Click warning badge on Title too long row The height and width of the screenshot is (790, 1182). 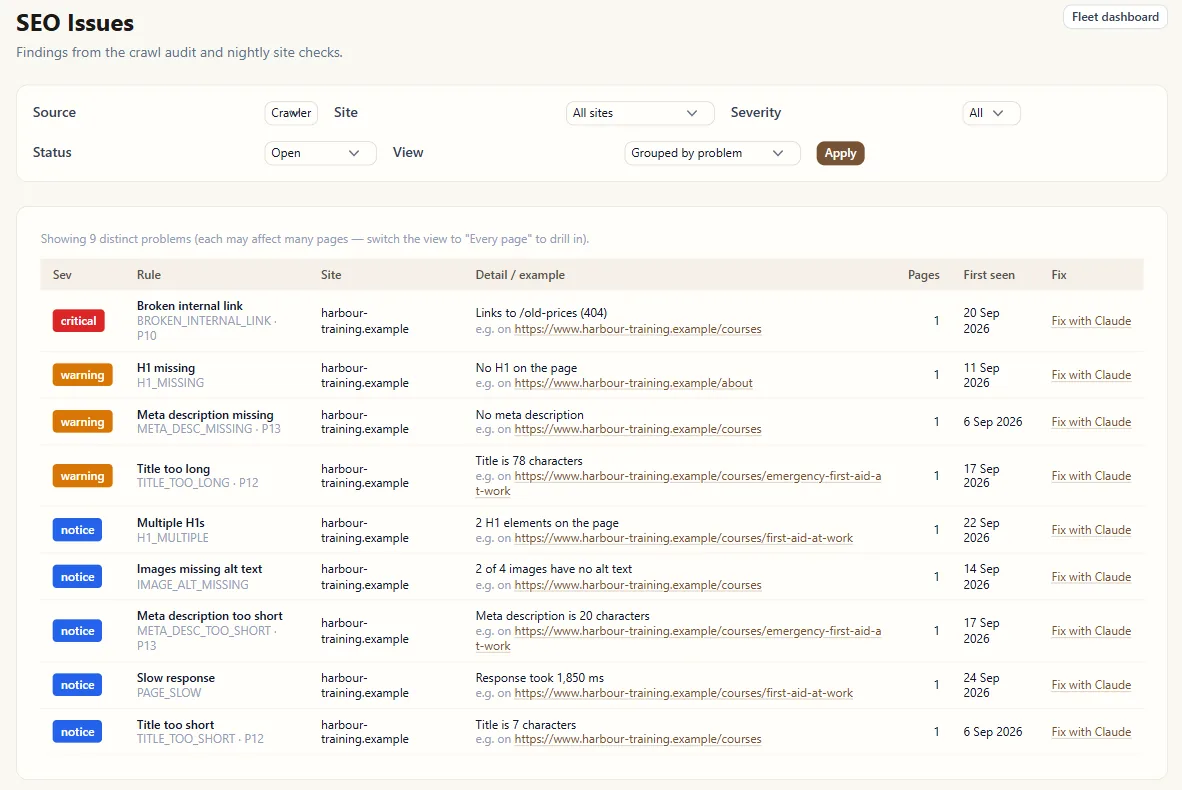(82, 476)
